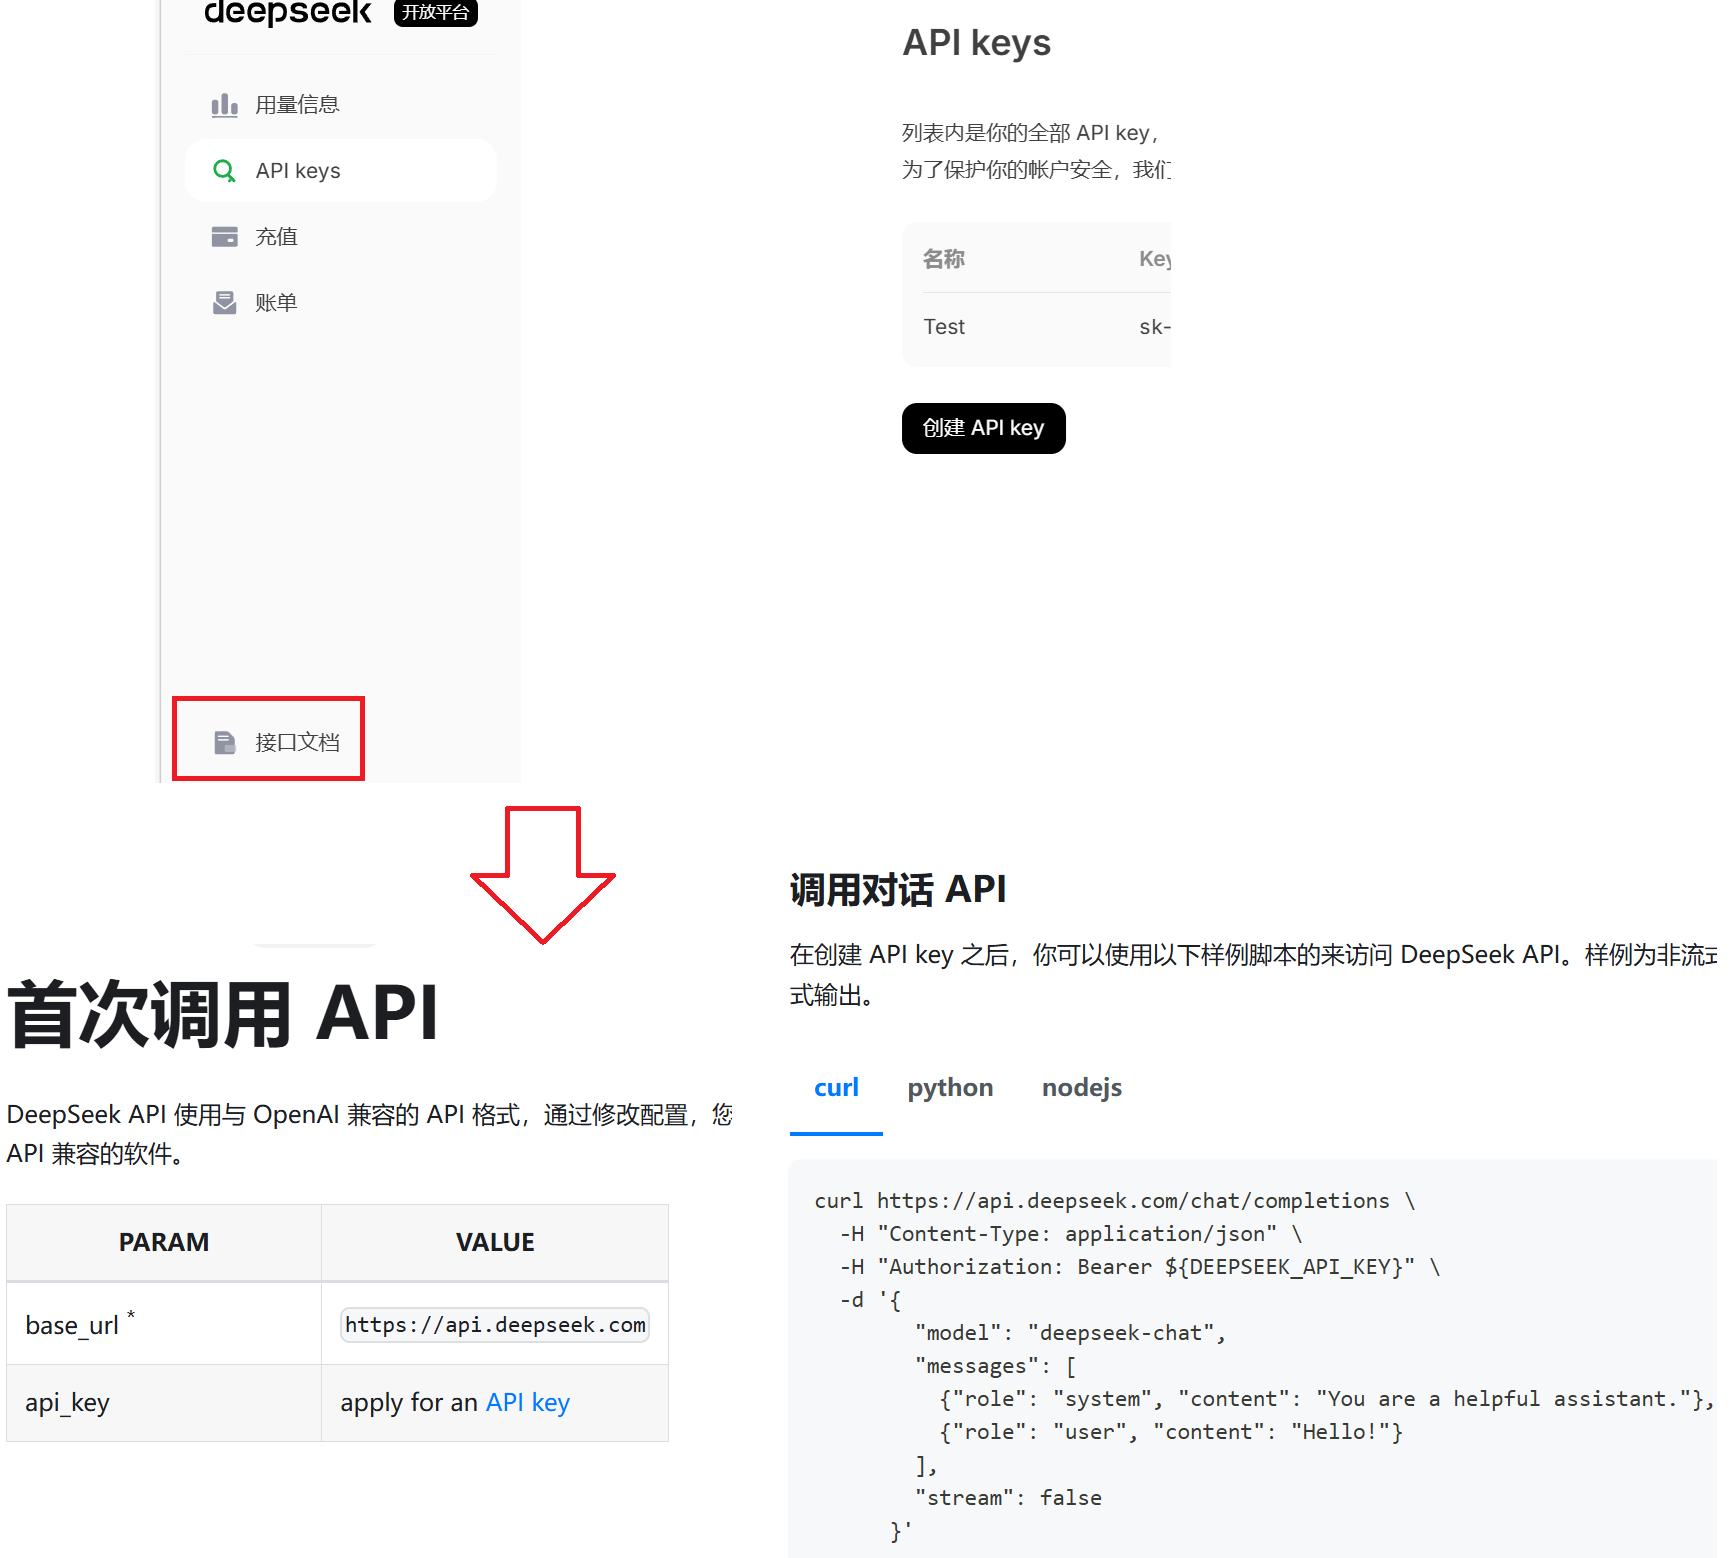Click the system role message line

pos(1327,1399)
